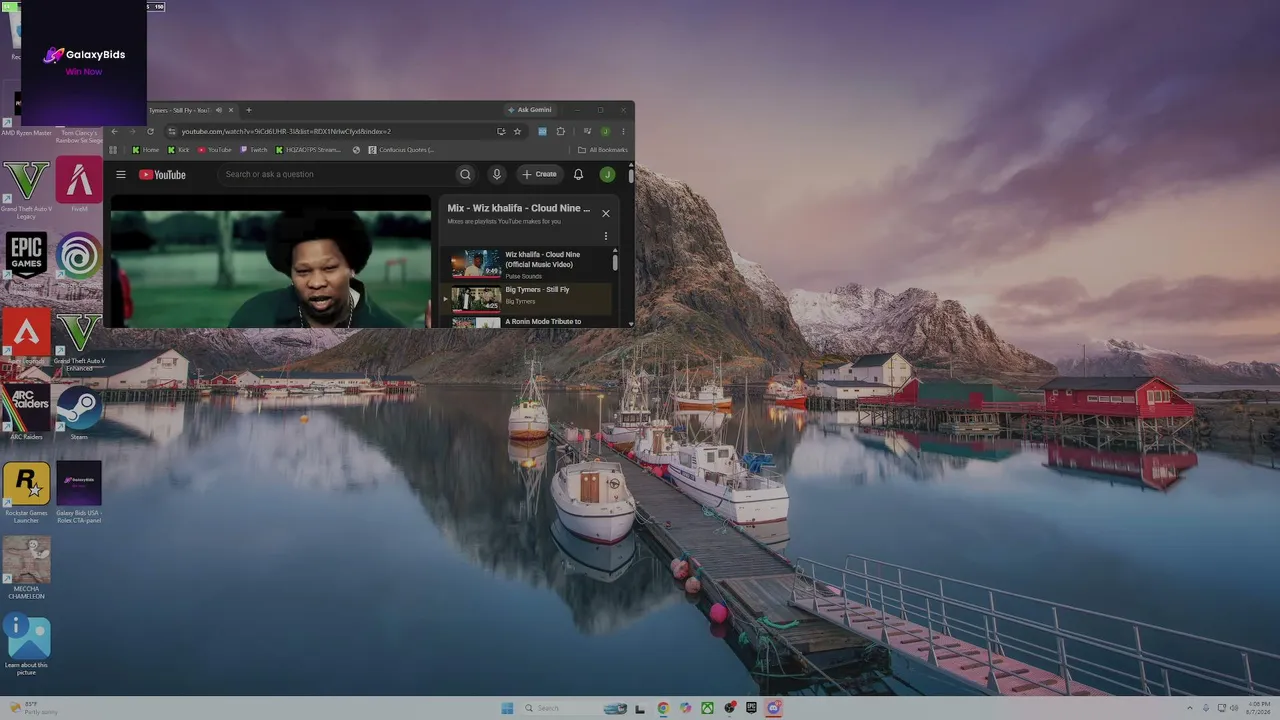Image resolution: width=1280 pixels, height=720 pixels.
Task: Open the Home bookmark
Action: [145, 150]
